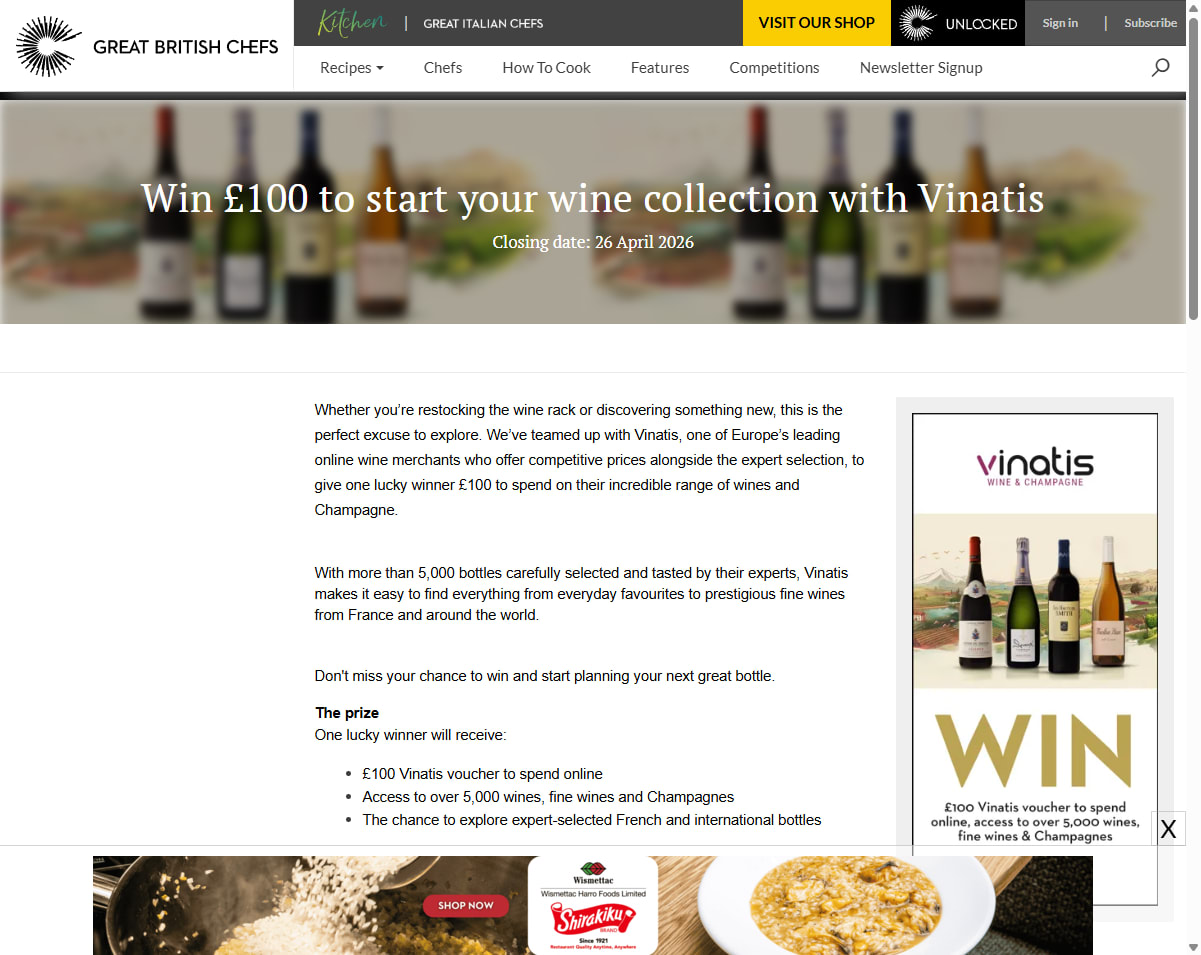Image resolution: width=1201 pixels, height=955 pixels.
Task: Expand the Recipes dropdown arrow
Action: pos(380,69)
